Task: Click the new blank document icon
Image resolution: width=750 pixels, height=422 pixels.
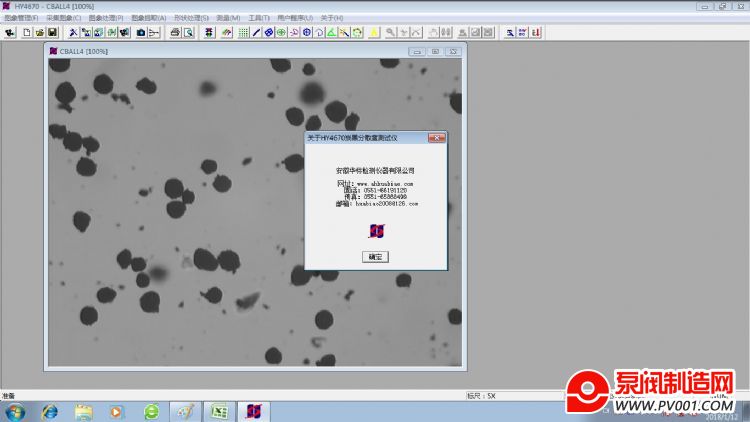Action: tap(26, 32)
